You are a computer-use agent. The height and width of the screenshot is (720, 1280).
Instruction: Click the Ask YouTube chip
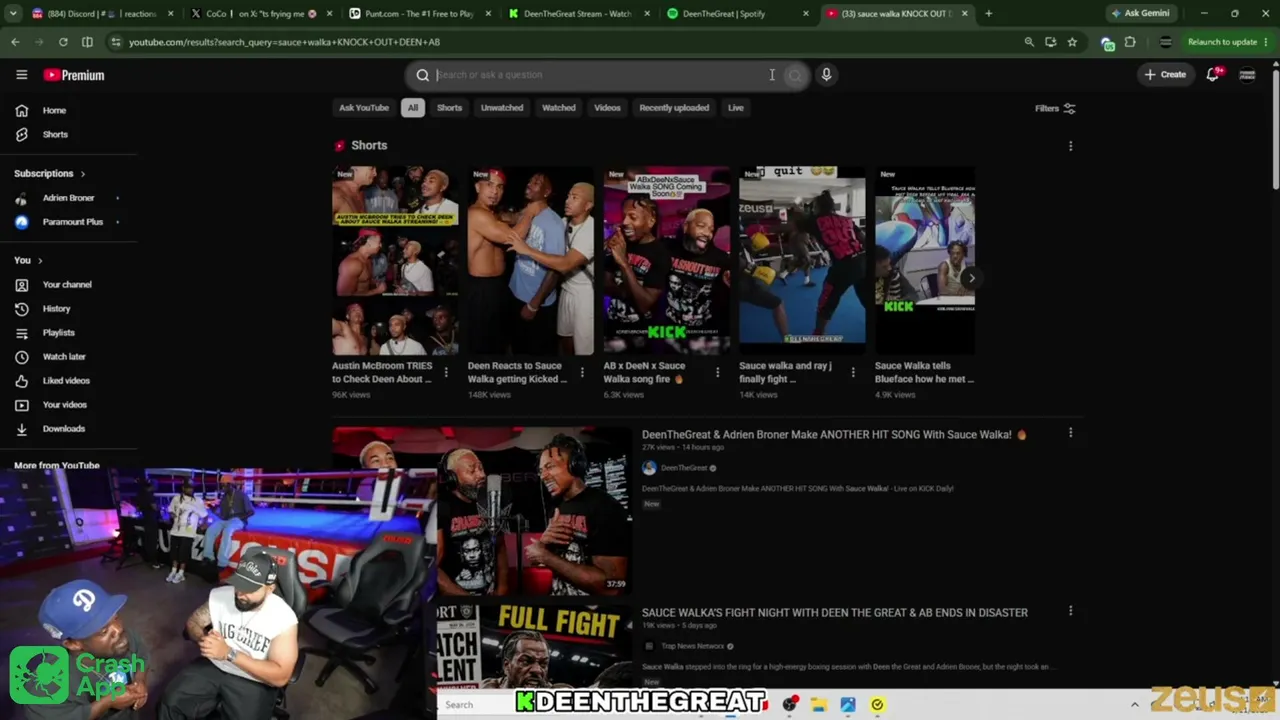click(x=364, y=108)
